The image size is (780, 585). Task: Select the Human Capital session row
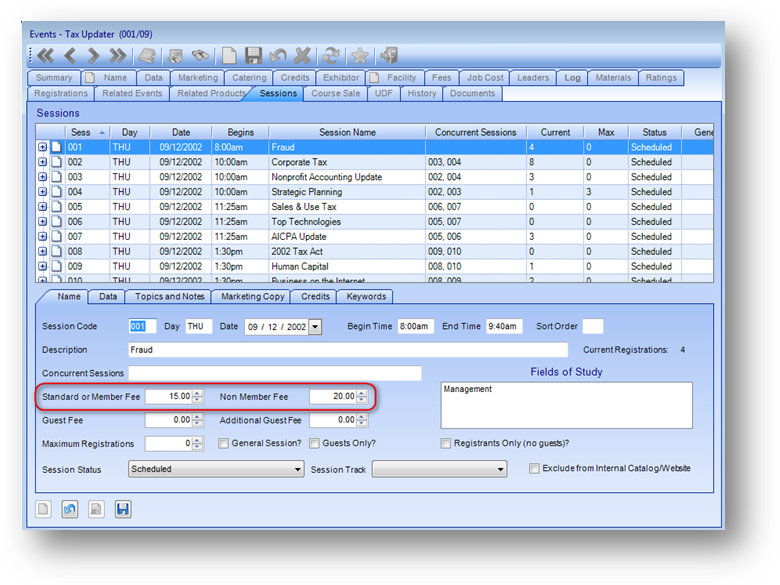[x=374, y=266]
